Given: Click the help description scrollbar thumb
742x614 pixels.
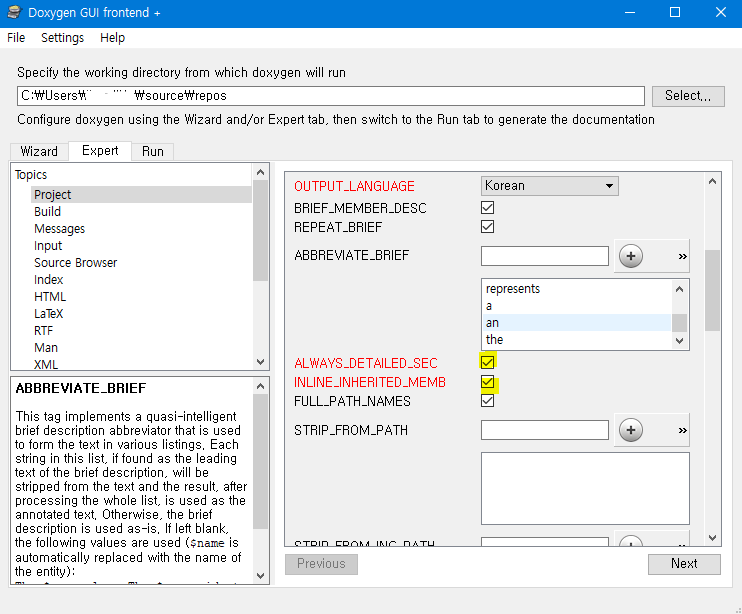Looking at the screenshot, I should tap(260, 461).
